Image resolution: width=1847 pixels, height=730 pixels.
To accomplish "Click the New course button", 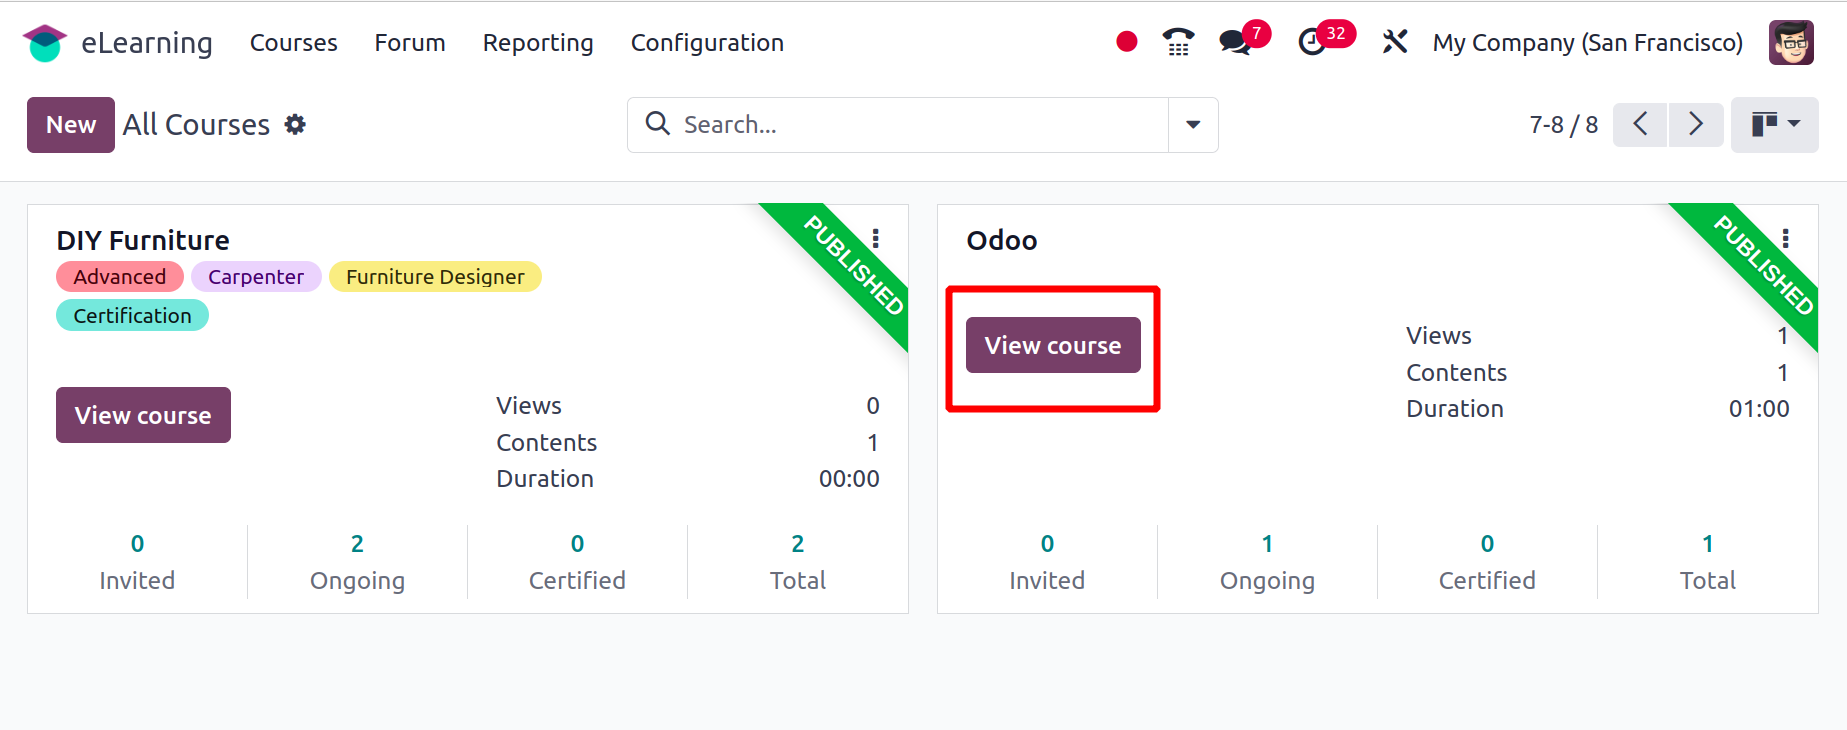I will (x=71, y=125).
